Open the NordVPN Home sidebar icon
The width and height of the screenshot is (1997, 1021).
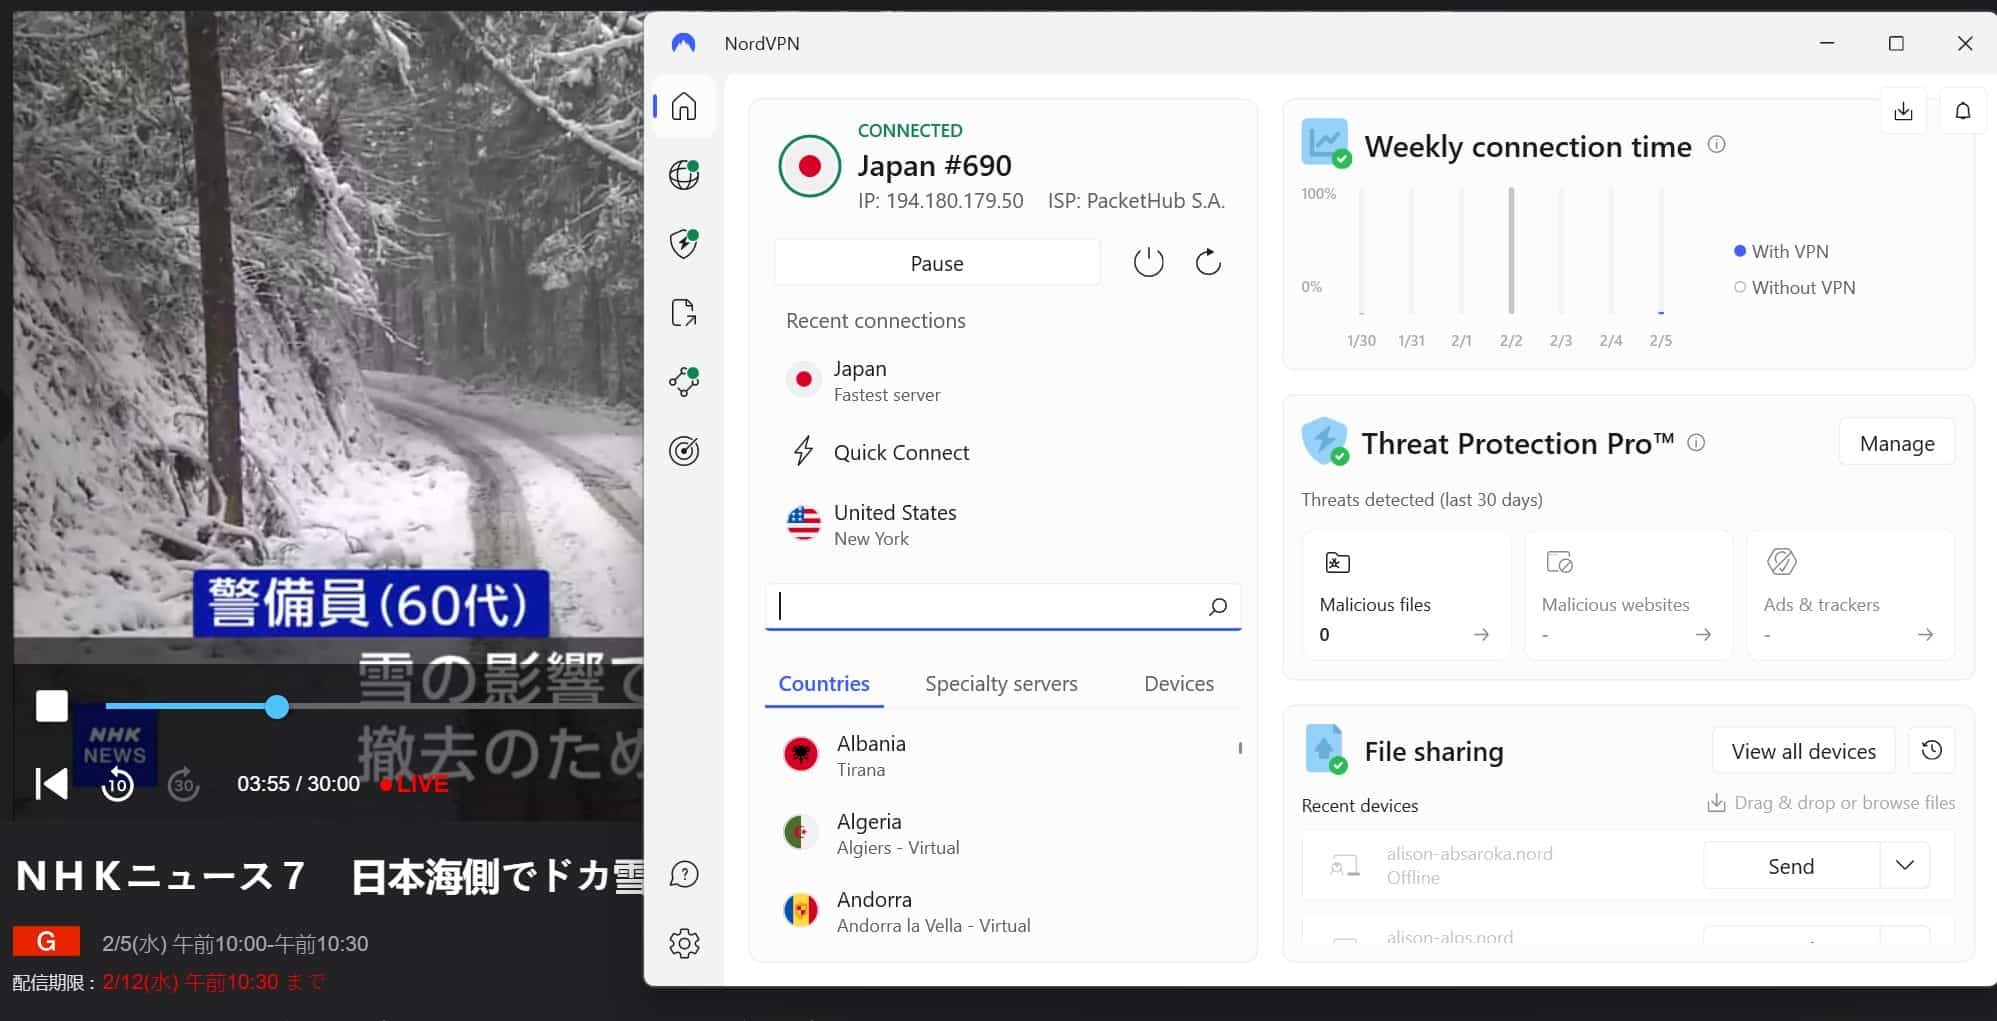(x=684, y=106)
